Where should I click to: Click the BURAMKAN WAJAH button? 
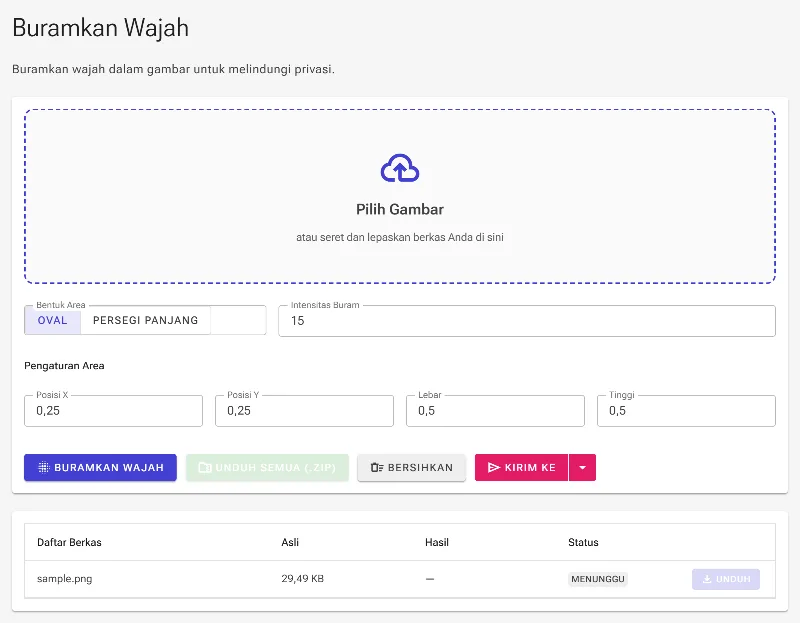101,467
